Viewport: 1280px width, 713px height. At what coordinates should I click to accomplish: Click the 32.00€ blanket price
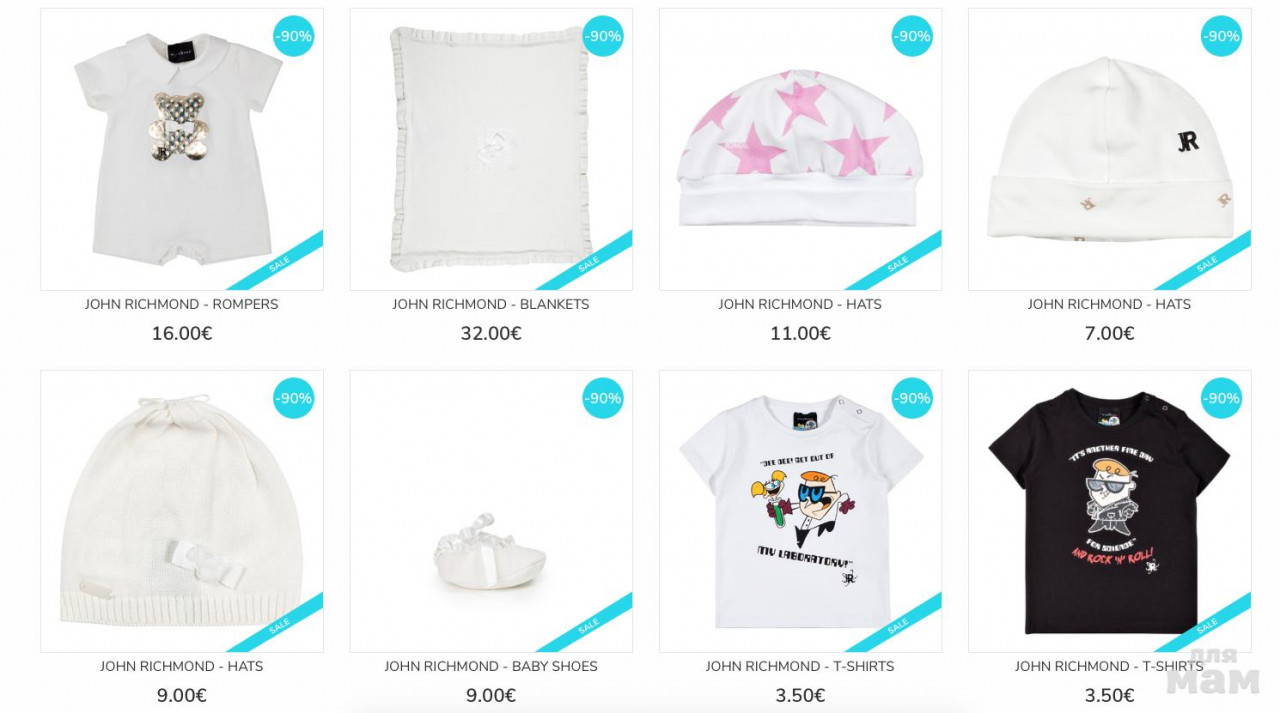491,334
